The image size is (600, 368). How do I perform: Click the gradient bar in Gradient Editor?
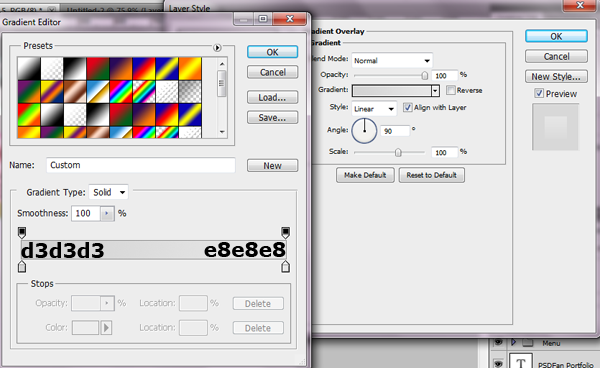[x=153, y=250]
